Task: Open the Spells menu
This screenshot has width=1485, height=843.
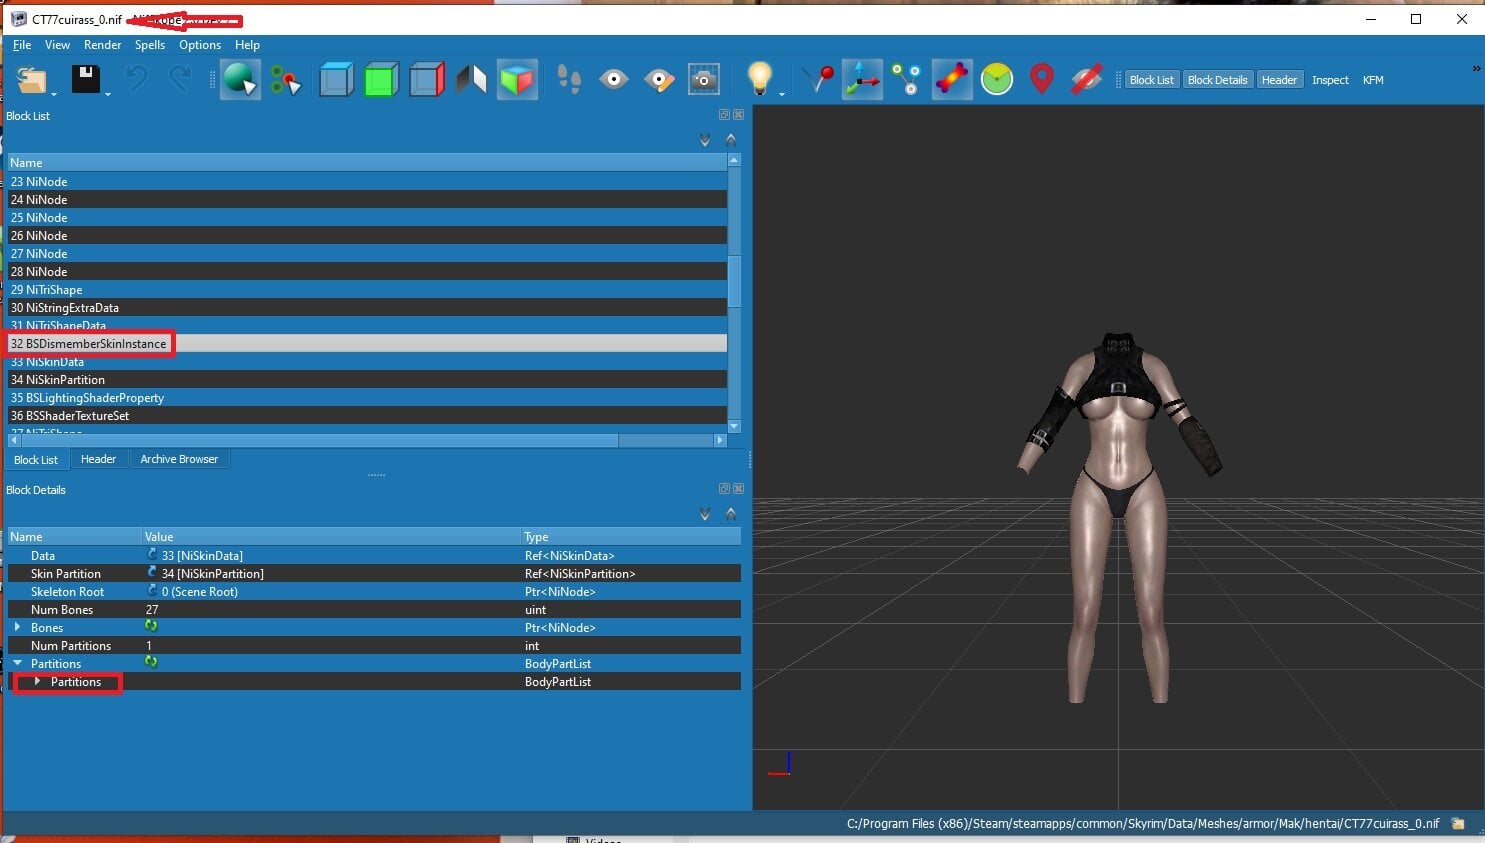Action: point(150,45)
